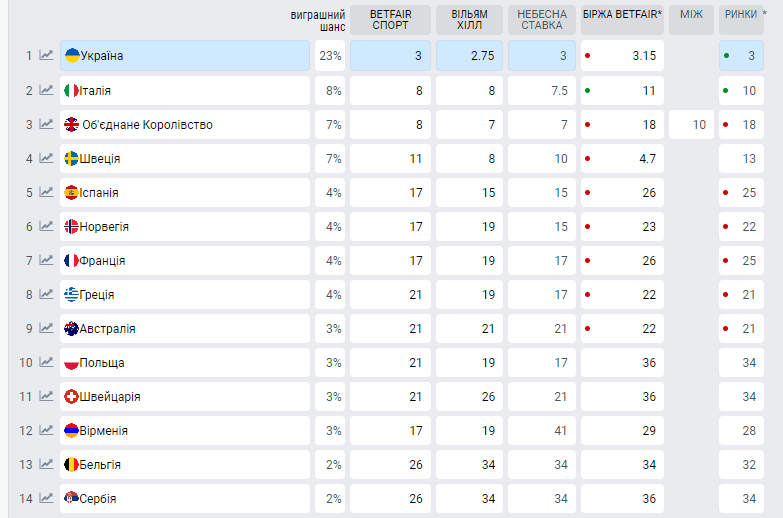Screen dimensions: 783x518
Task: Open the trend chart icon for Україна
Action: (x=46, y=56)
